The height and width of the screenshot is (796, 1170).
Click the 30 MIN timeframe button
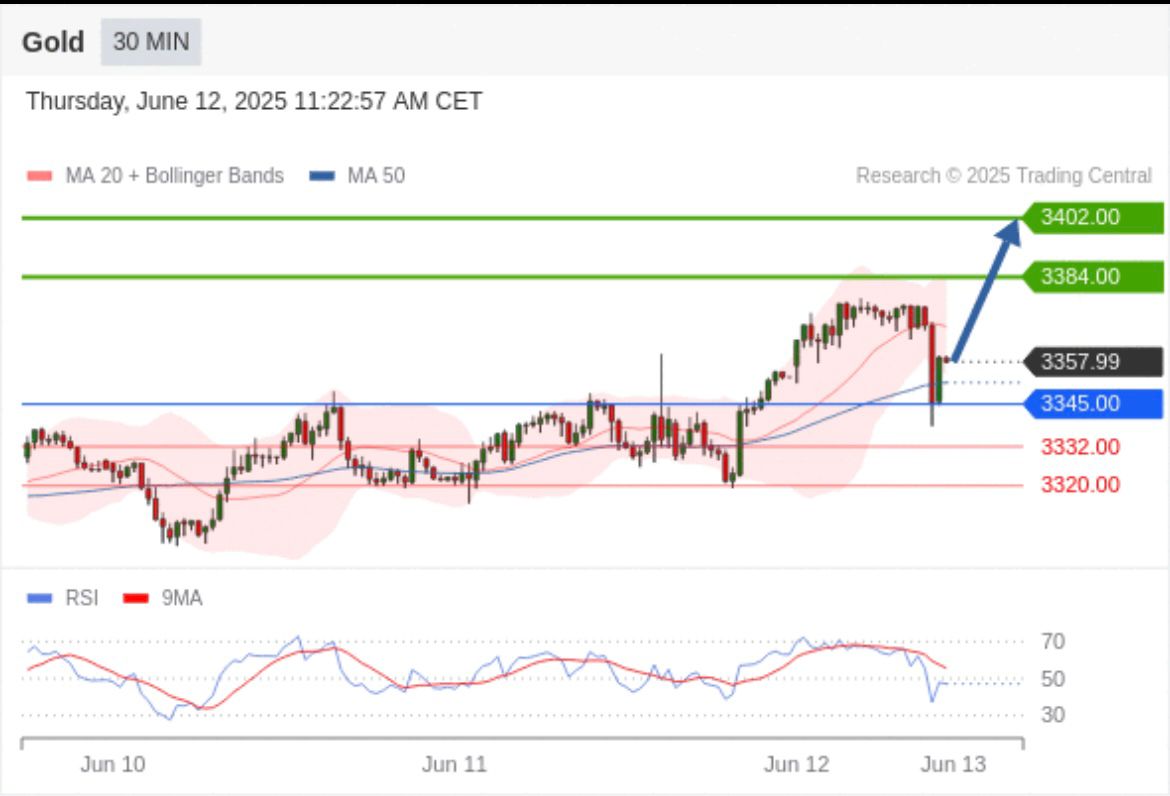[x=151, y=42]
